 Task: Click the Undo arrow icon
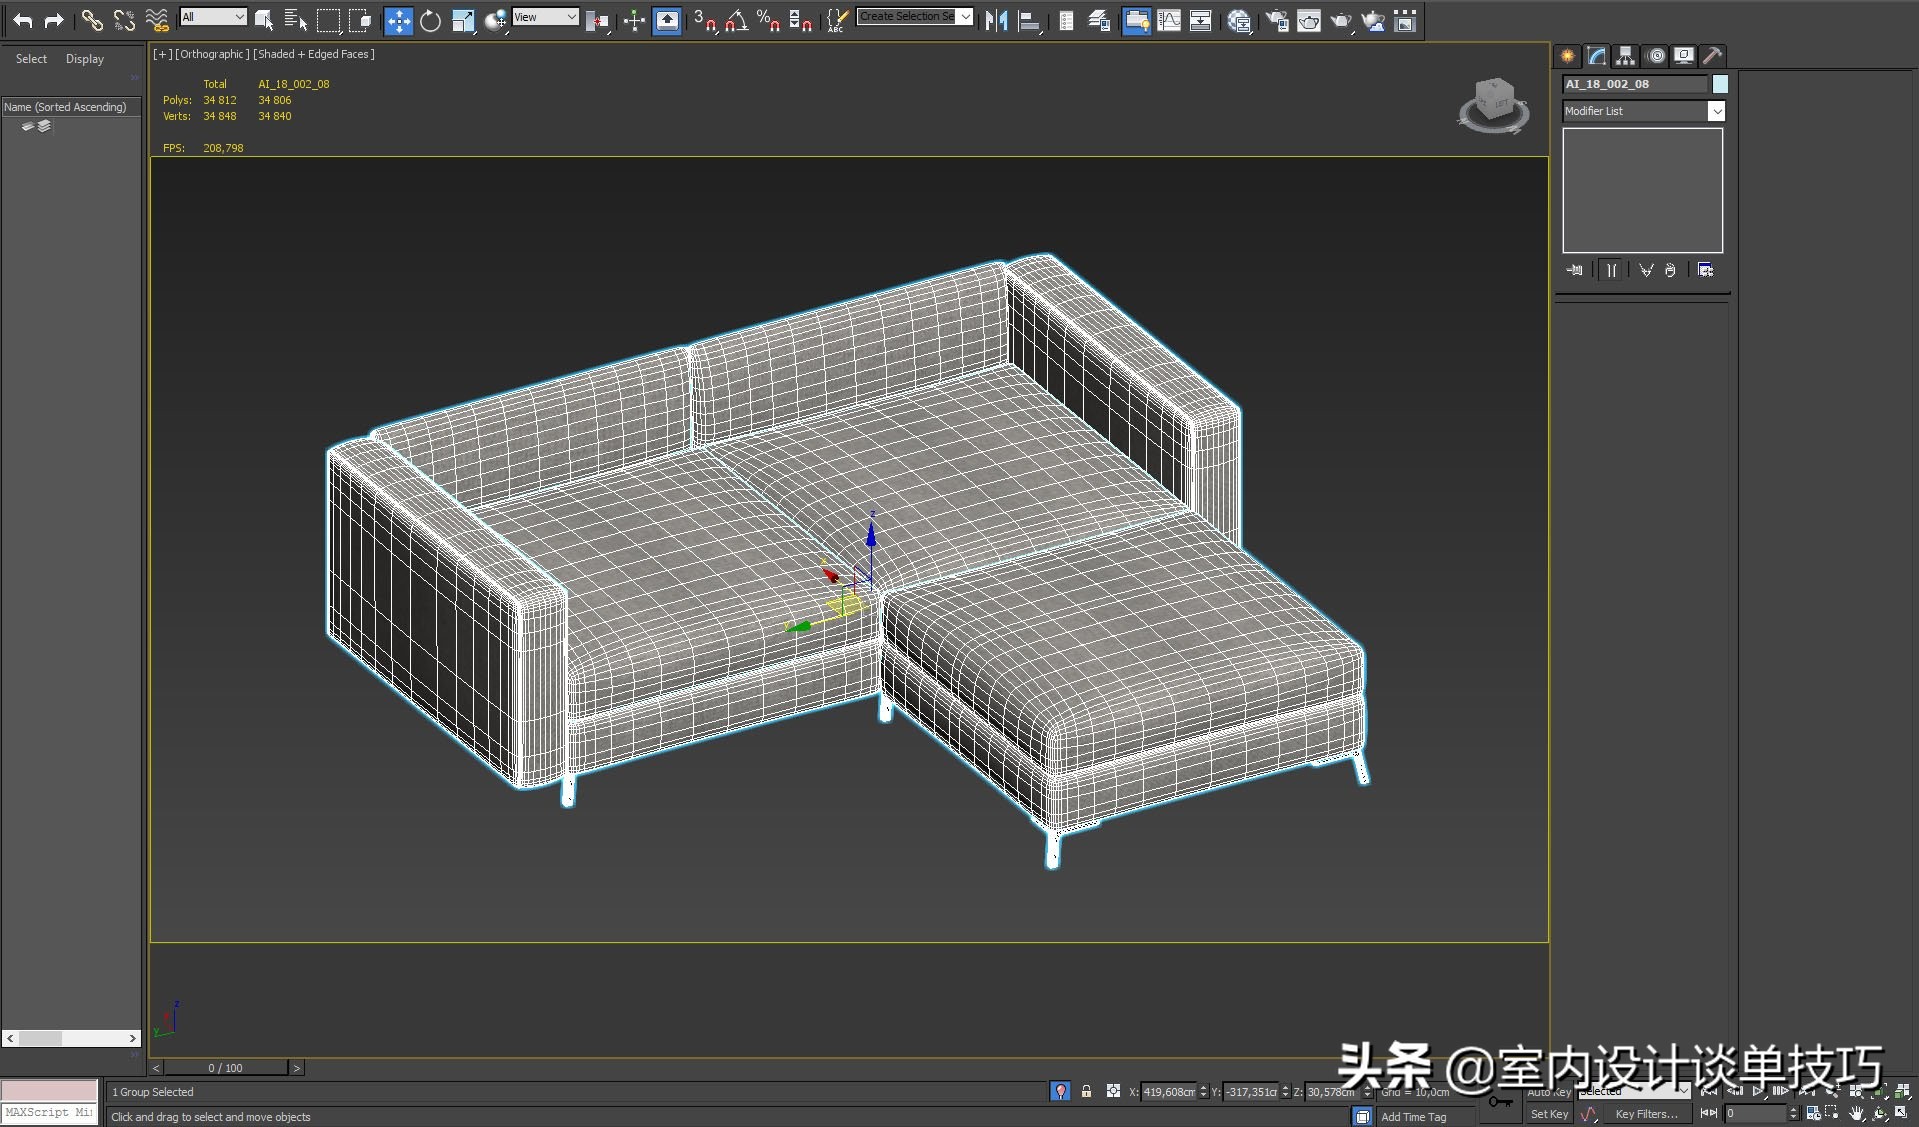(x=22, y=21)
